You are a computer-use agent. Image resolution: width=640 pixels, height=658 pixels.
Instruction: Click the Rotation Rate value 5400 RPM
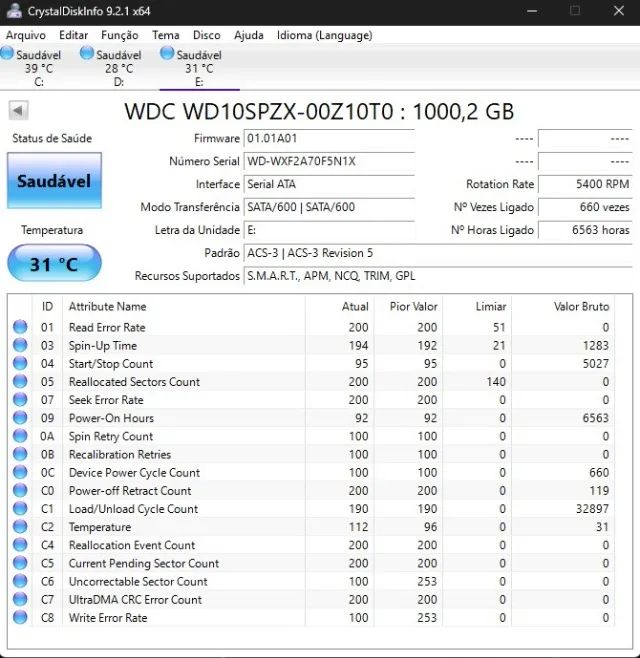coord(585,184)
